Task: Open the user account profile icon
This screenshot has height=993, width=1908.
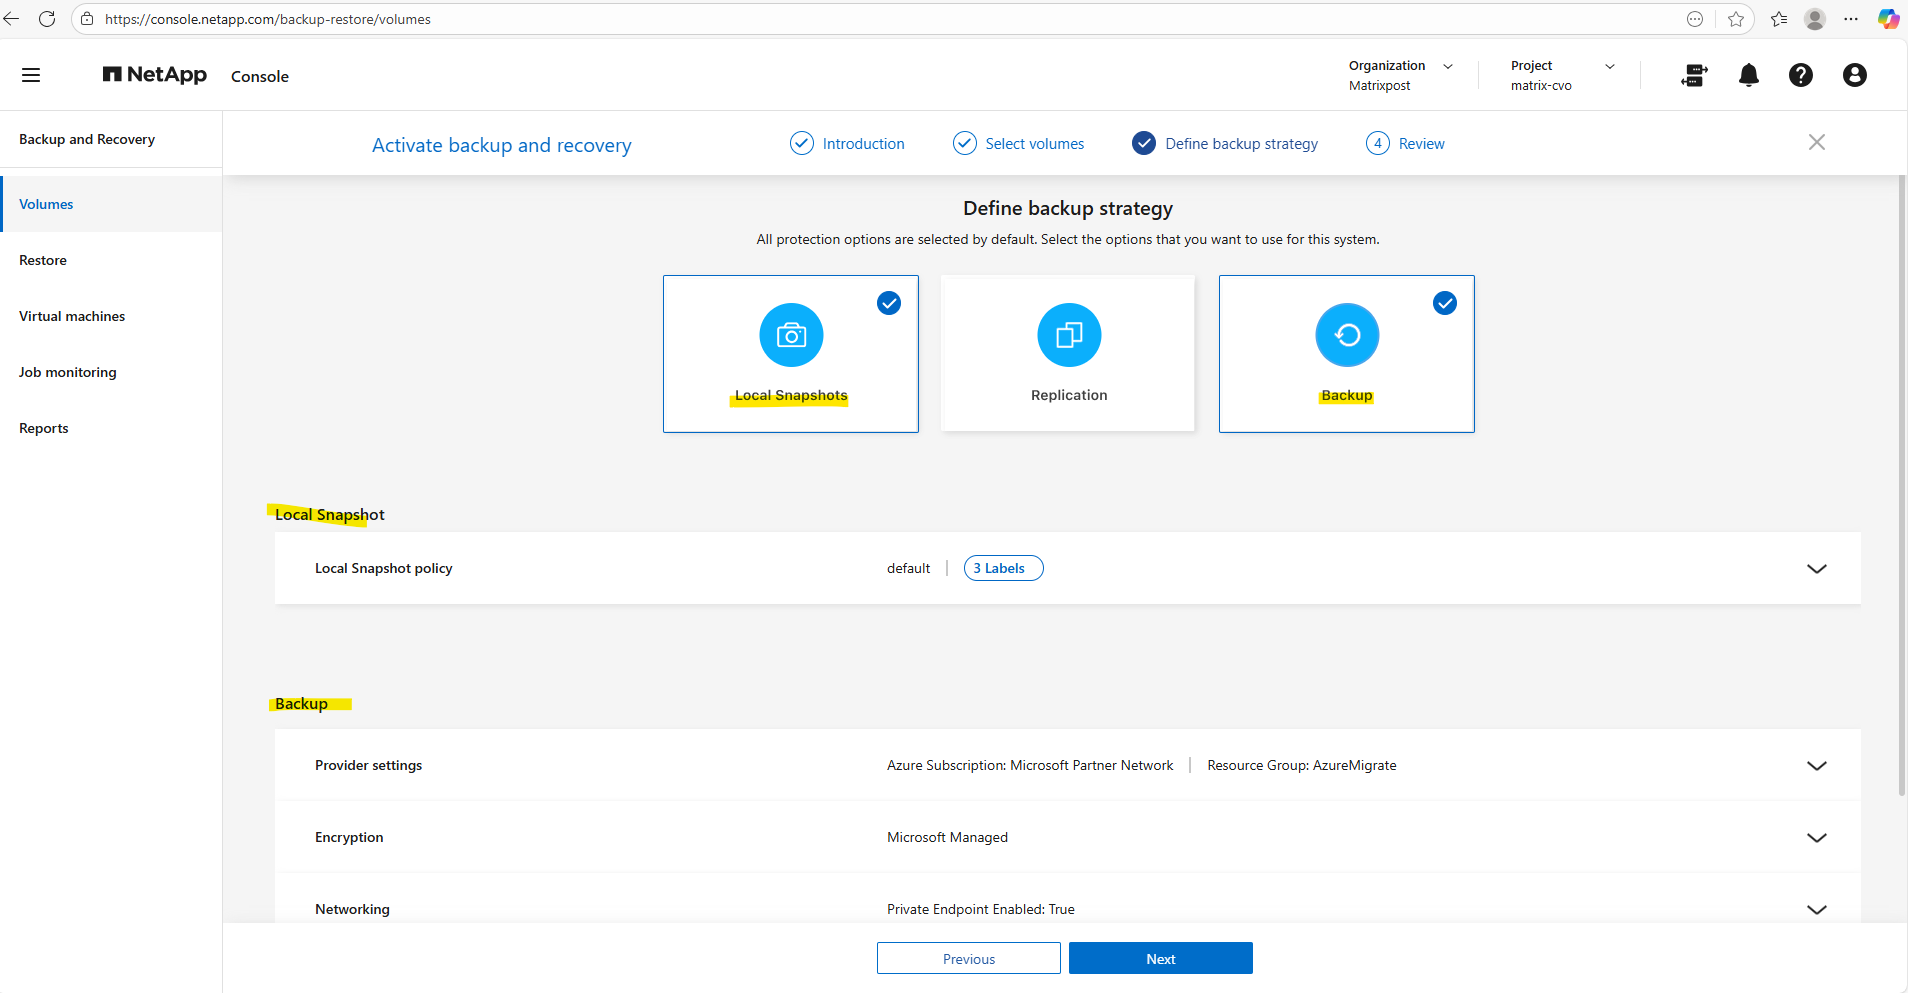Action: [1854, 75]
